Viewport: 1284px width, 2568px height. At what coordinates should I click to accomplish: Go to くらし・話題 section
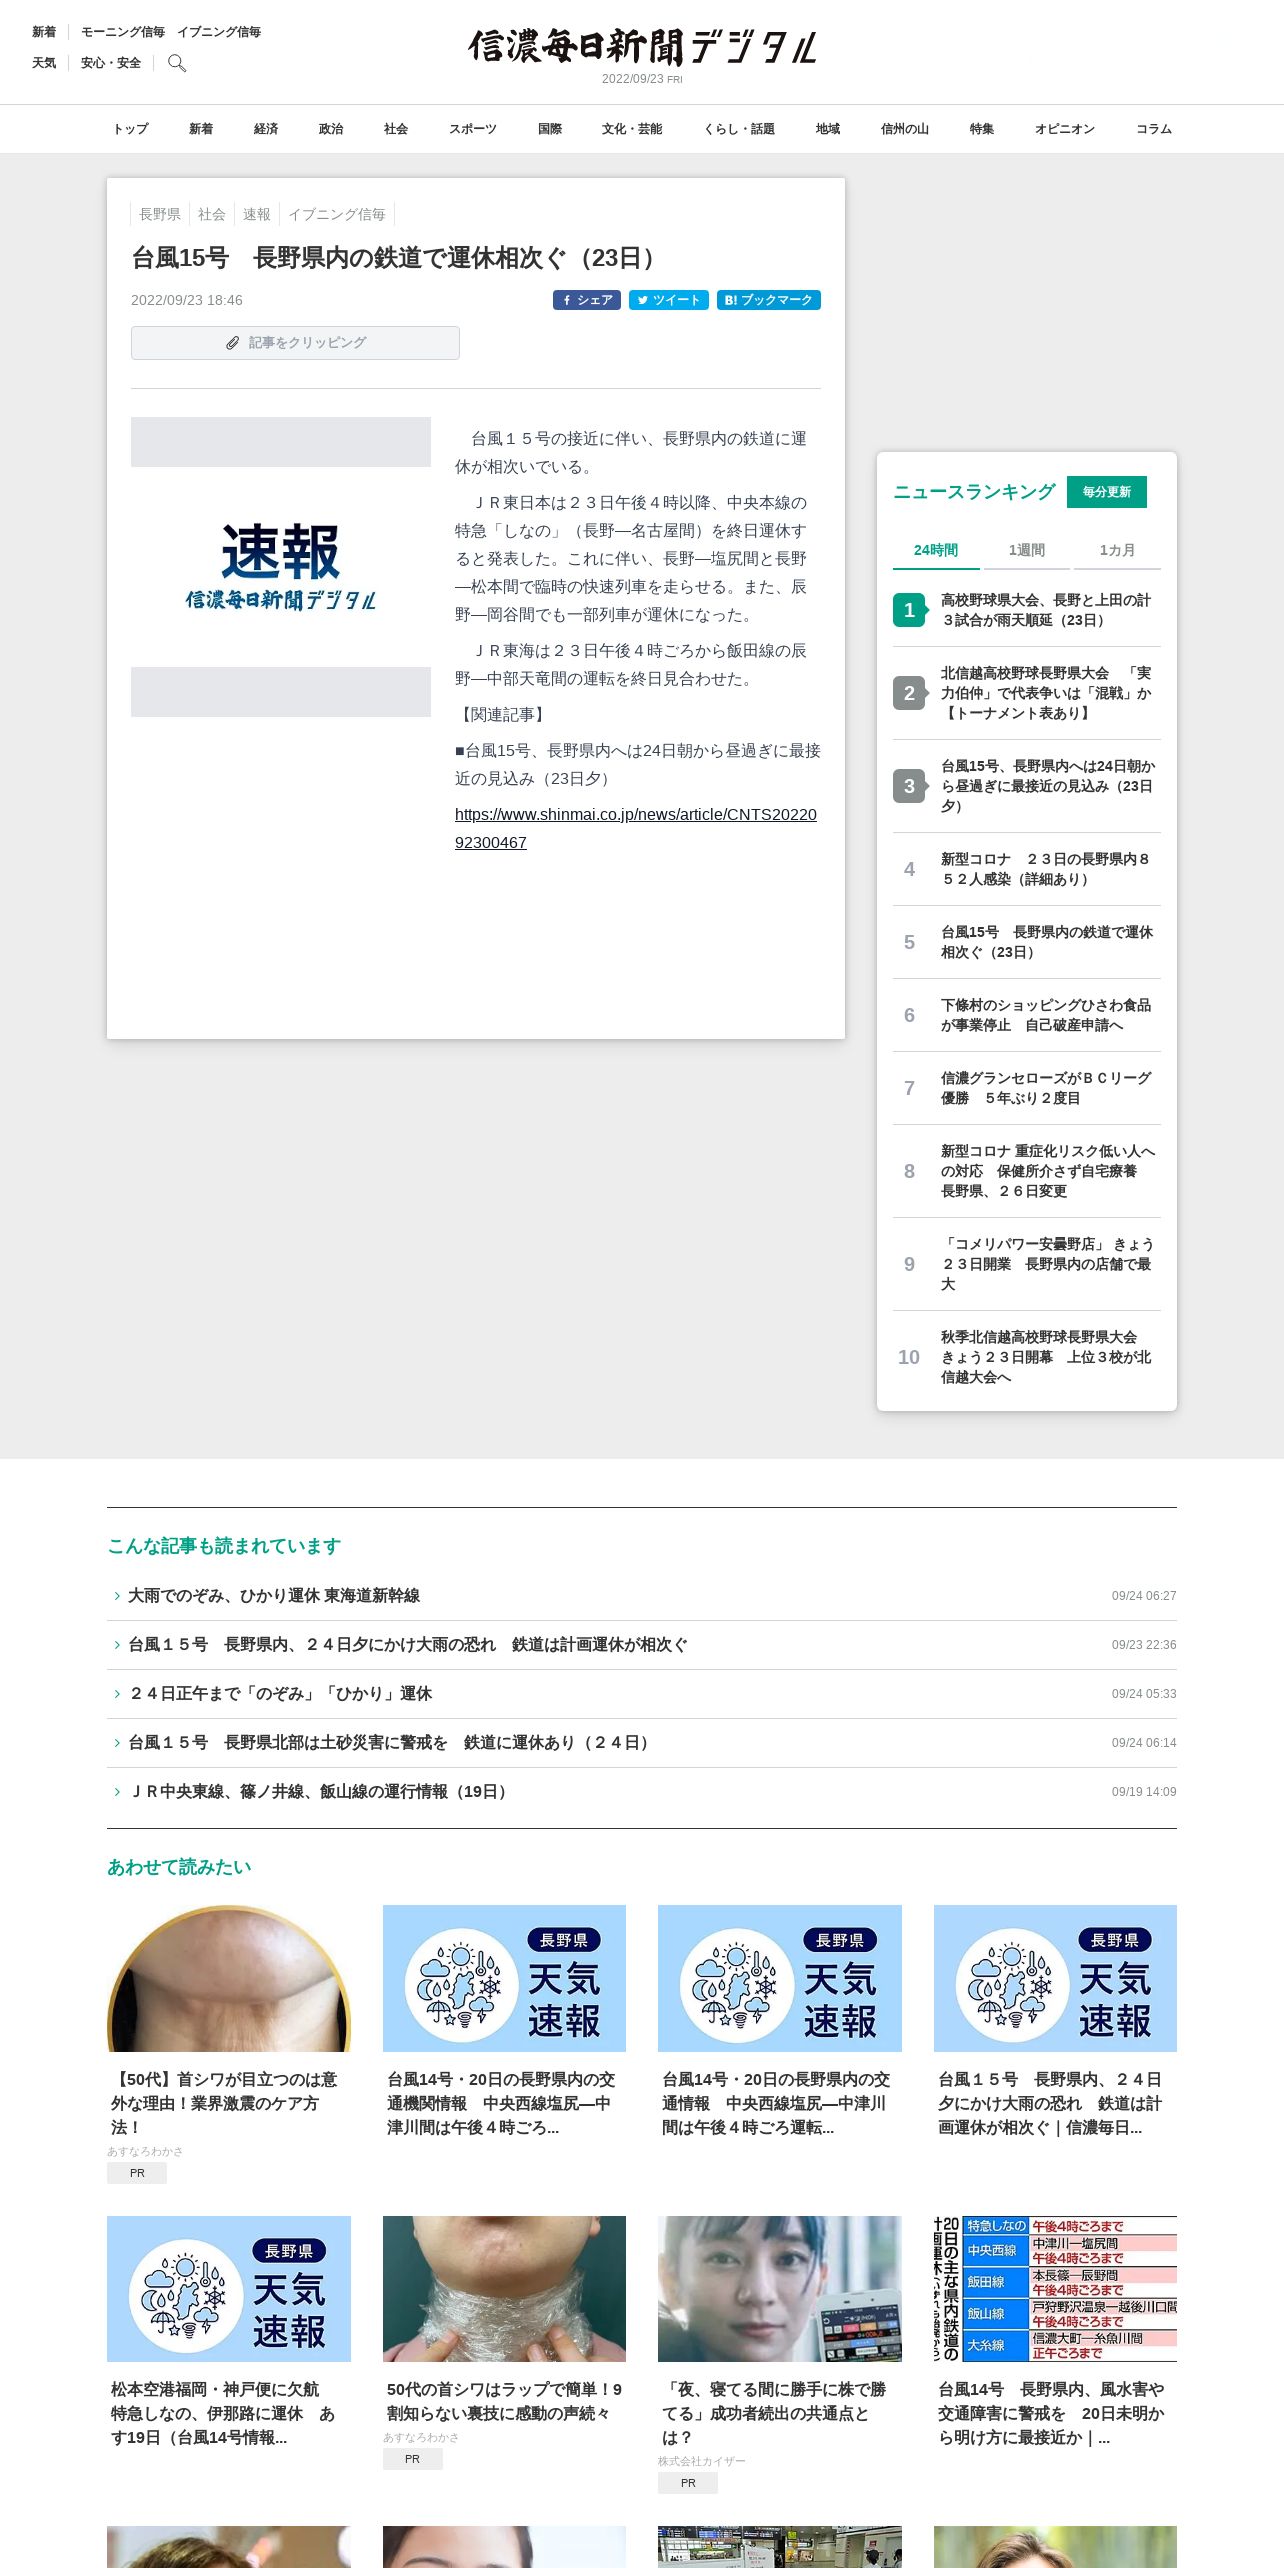pos(739,129)
